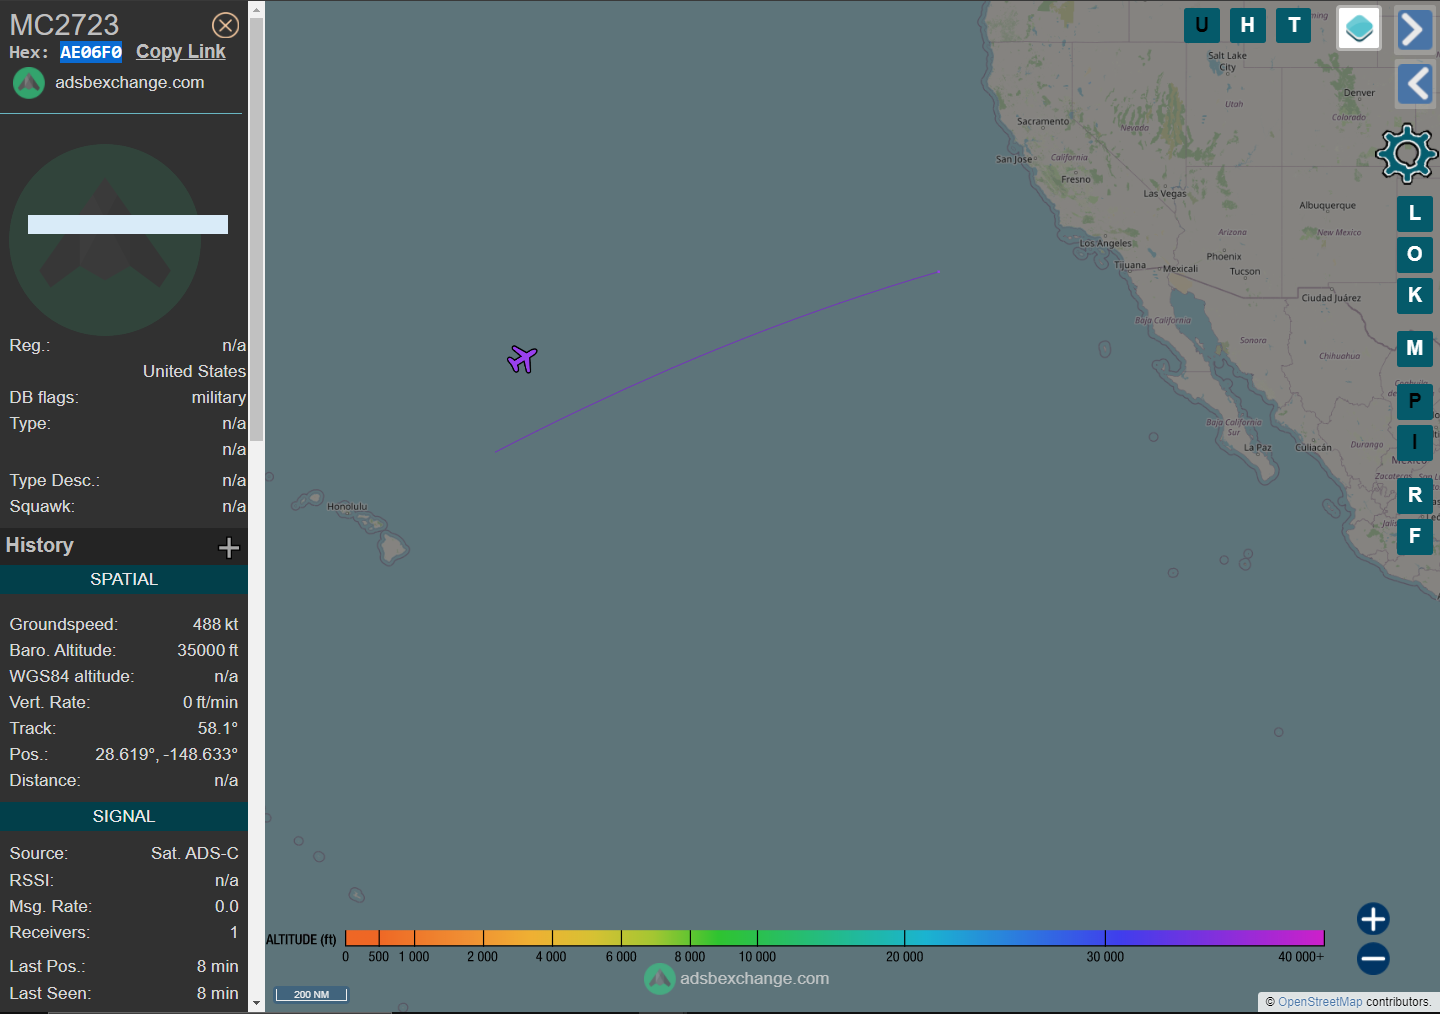Click the Msg. Rate 0.0 value
Screen dimensions: 1440x1014
227,906
